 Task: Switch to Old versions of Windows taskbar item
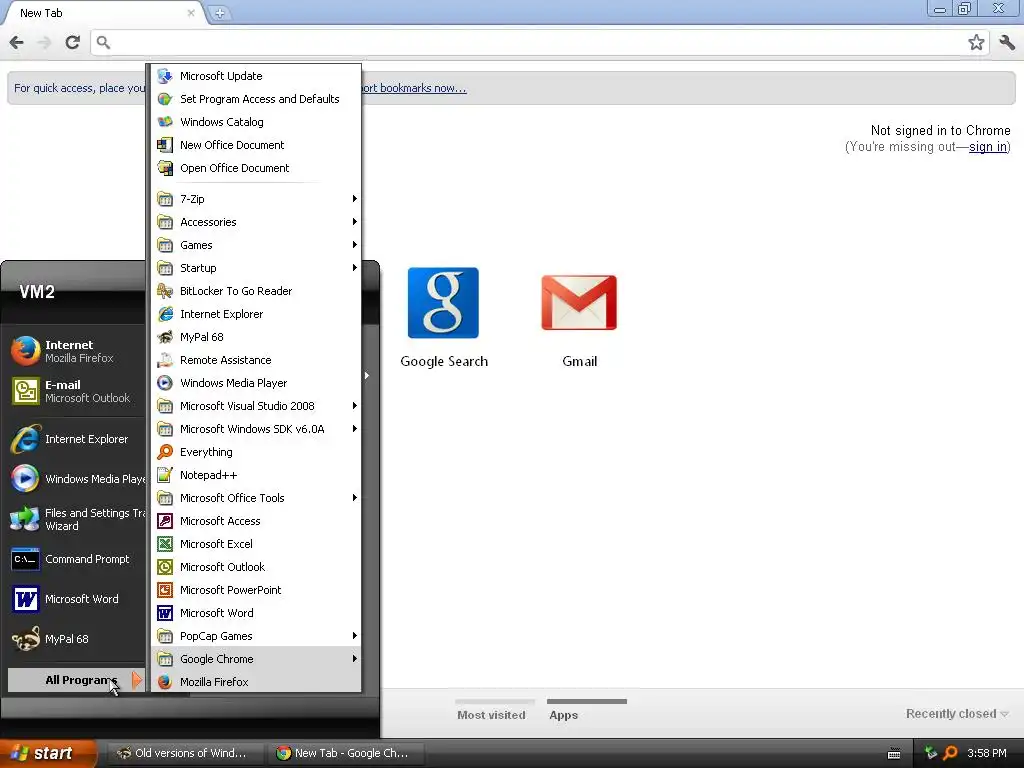point(185,753)
